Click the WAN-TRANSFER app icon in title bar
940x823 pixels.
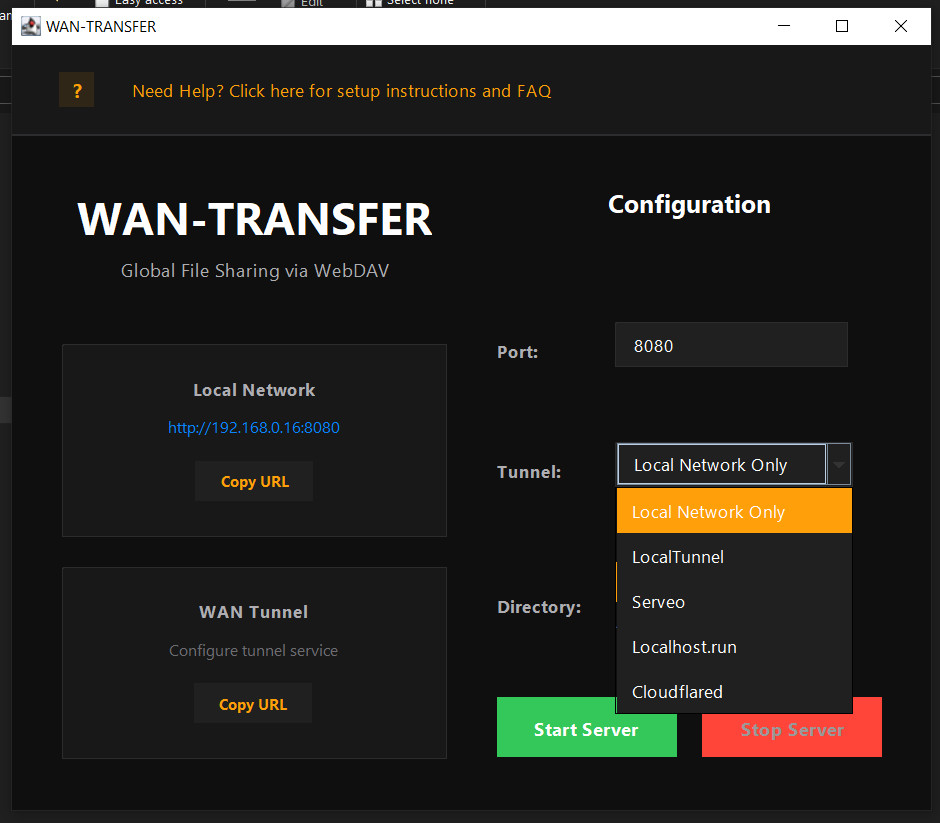pos(31,26)
